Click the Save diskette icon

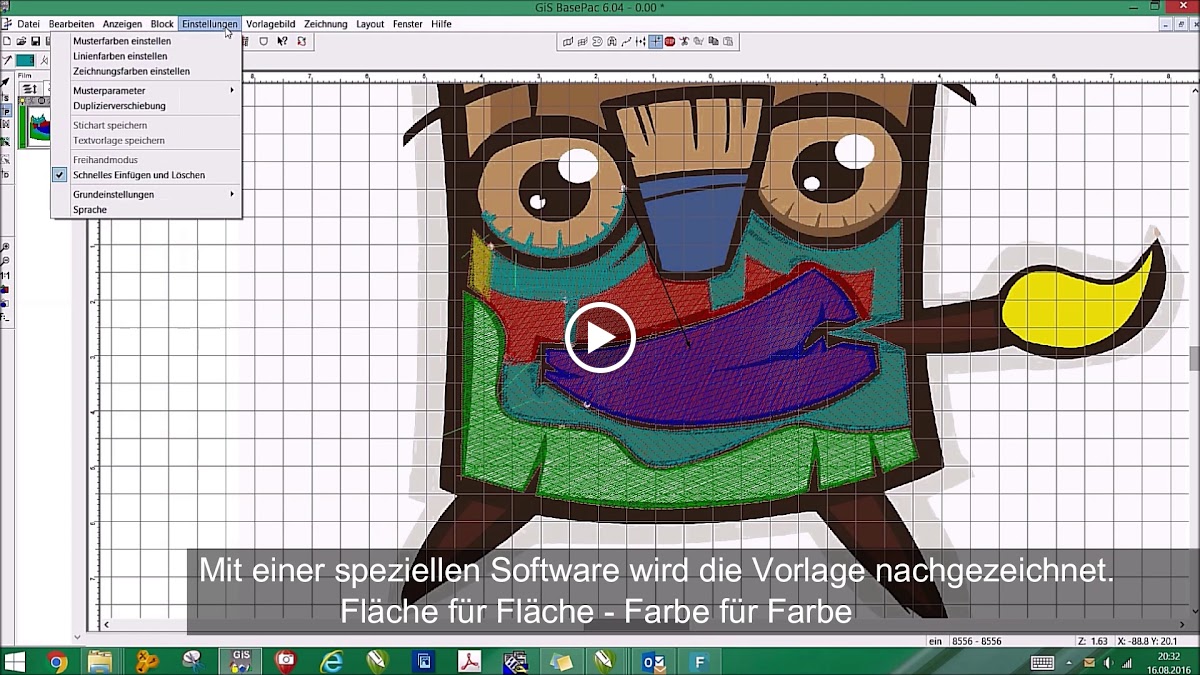click(x=35, y=41)
